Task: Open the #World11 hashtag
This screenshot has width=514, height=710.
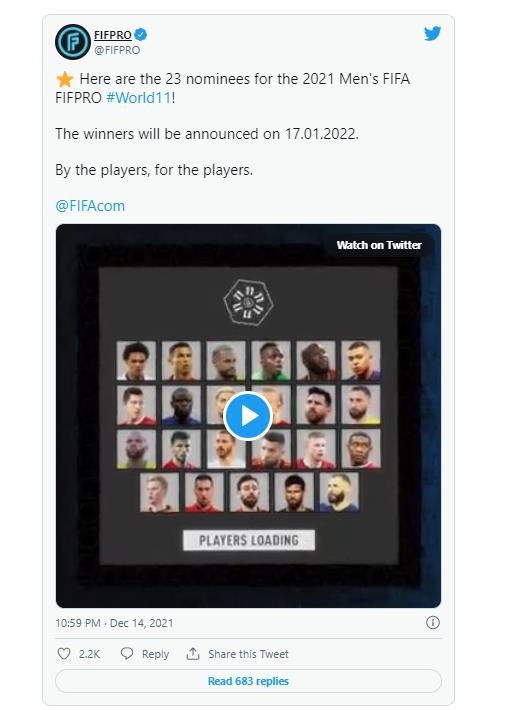Action: 139,98
